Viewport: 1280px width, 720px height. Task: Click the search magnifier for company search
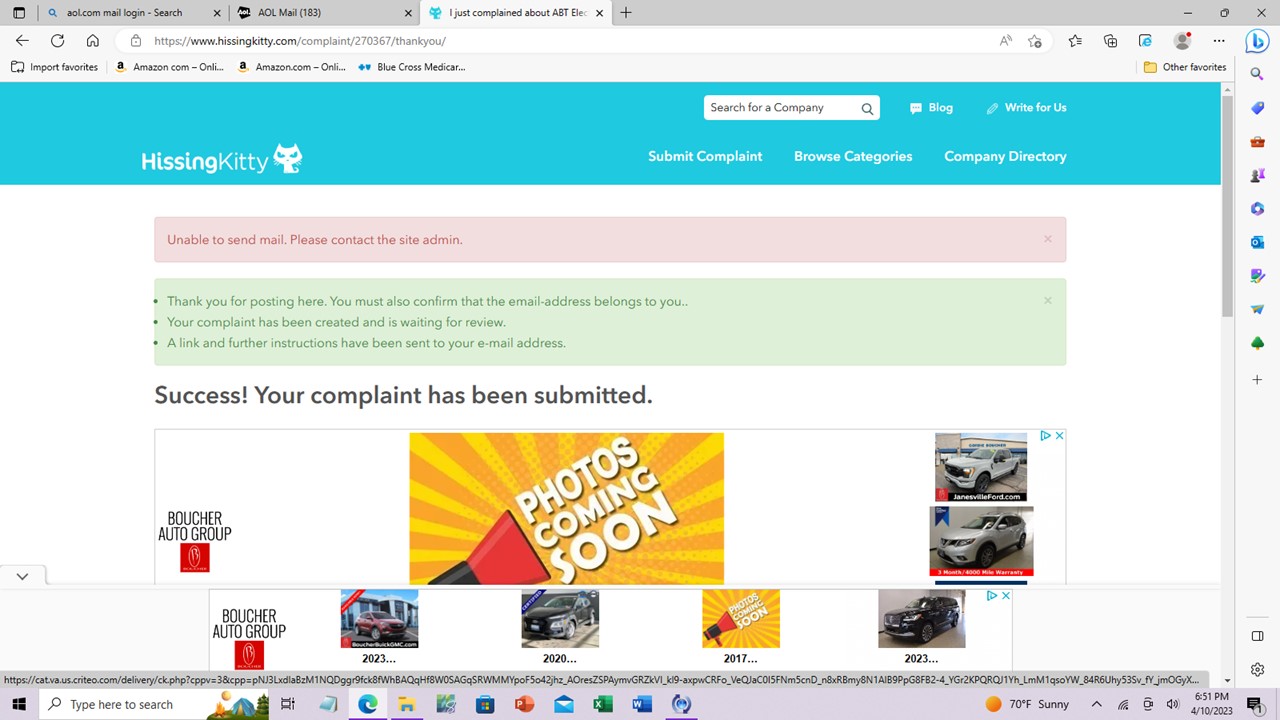click(866, 107)
